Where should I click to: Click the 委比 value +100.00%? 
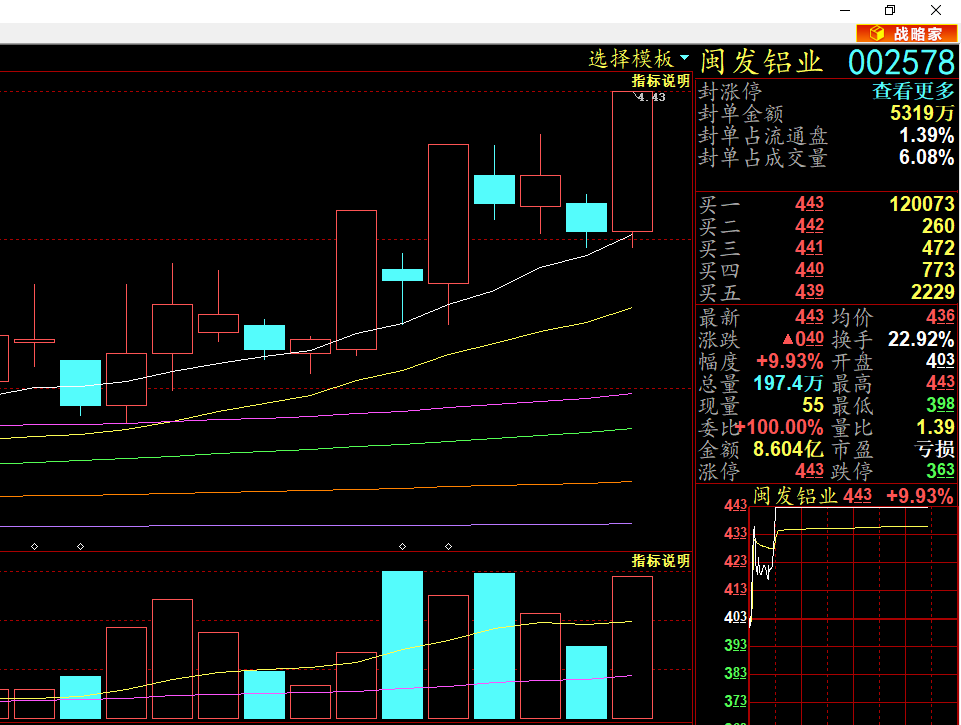point(779,427)
